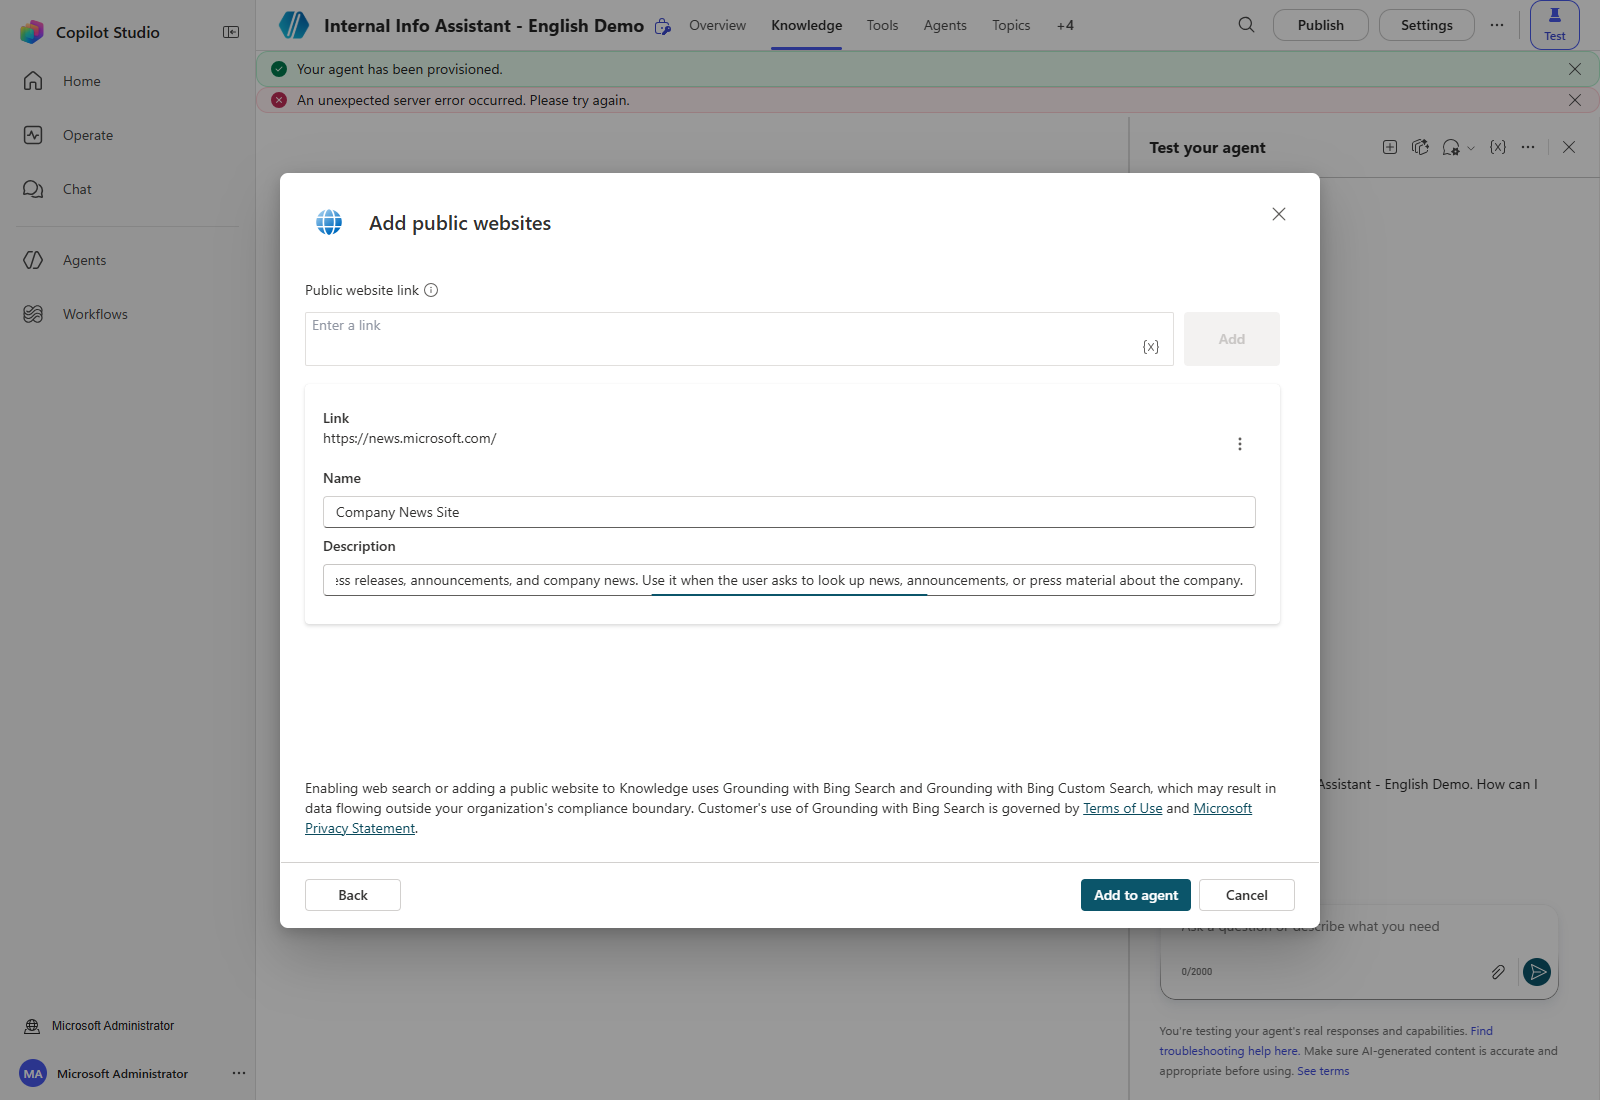The height and width of the screenshot is (1100, 1600).
Task: Click the Enter a link field
Action: 739,339
